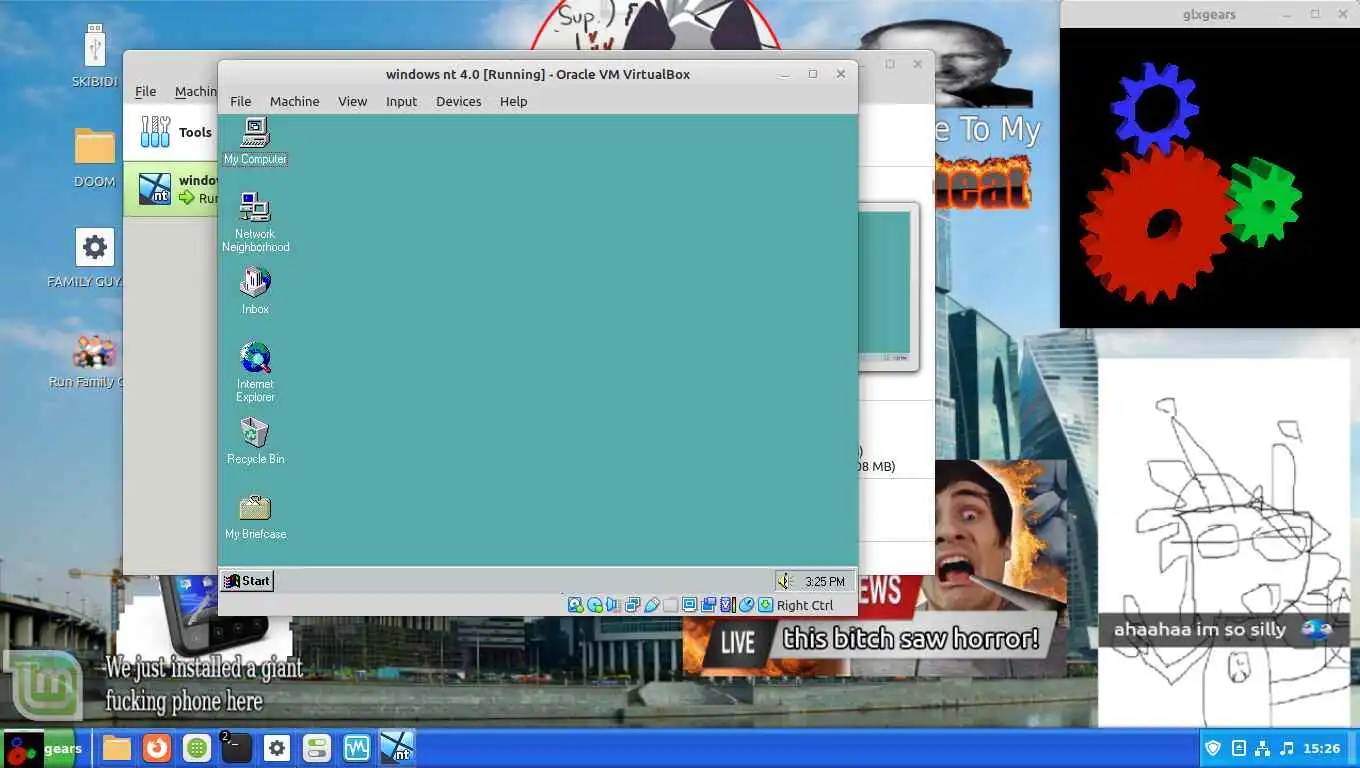
Task: Click VirtualBox shared folders indicator
Action: 671,605
